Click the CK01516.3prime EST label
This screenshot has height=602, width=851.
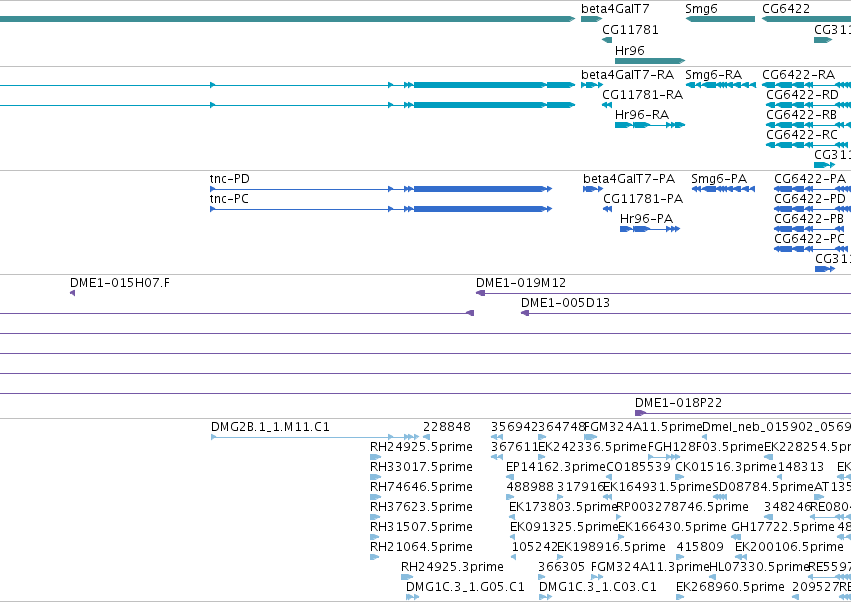[x=726, y=467]
